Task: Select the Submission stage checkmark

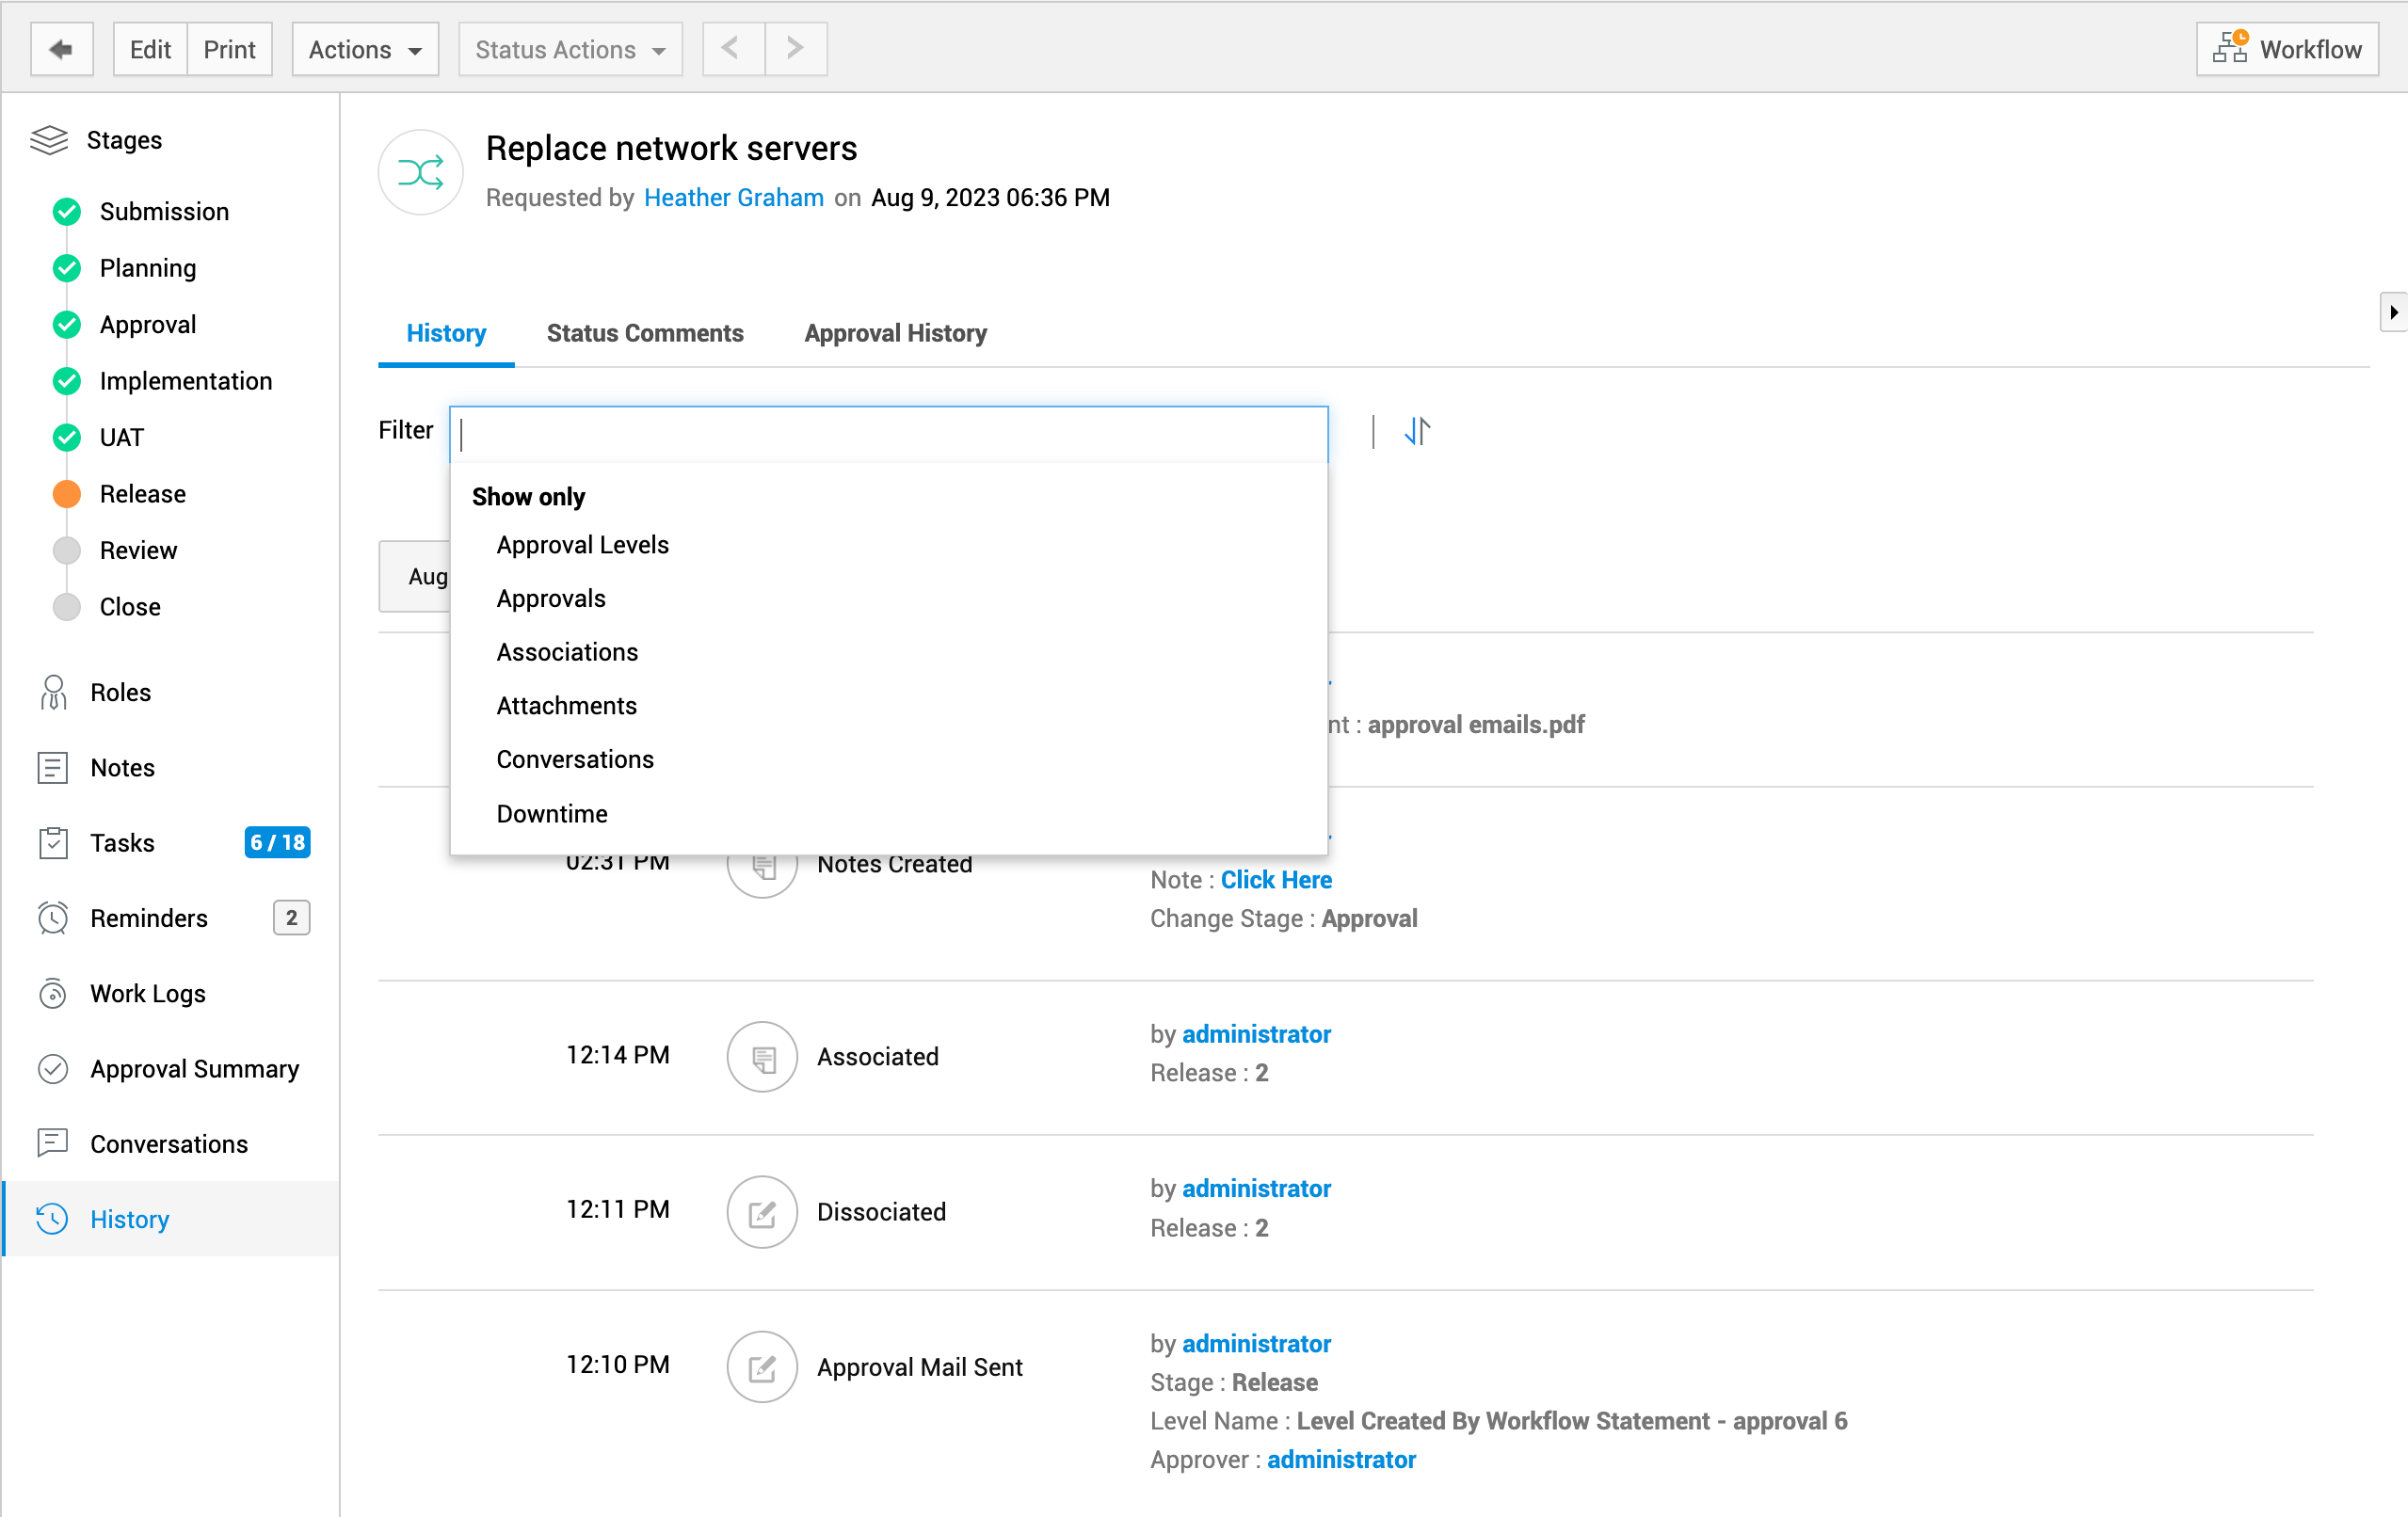Action: 67,212
